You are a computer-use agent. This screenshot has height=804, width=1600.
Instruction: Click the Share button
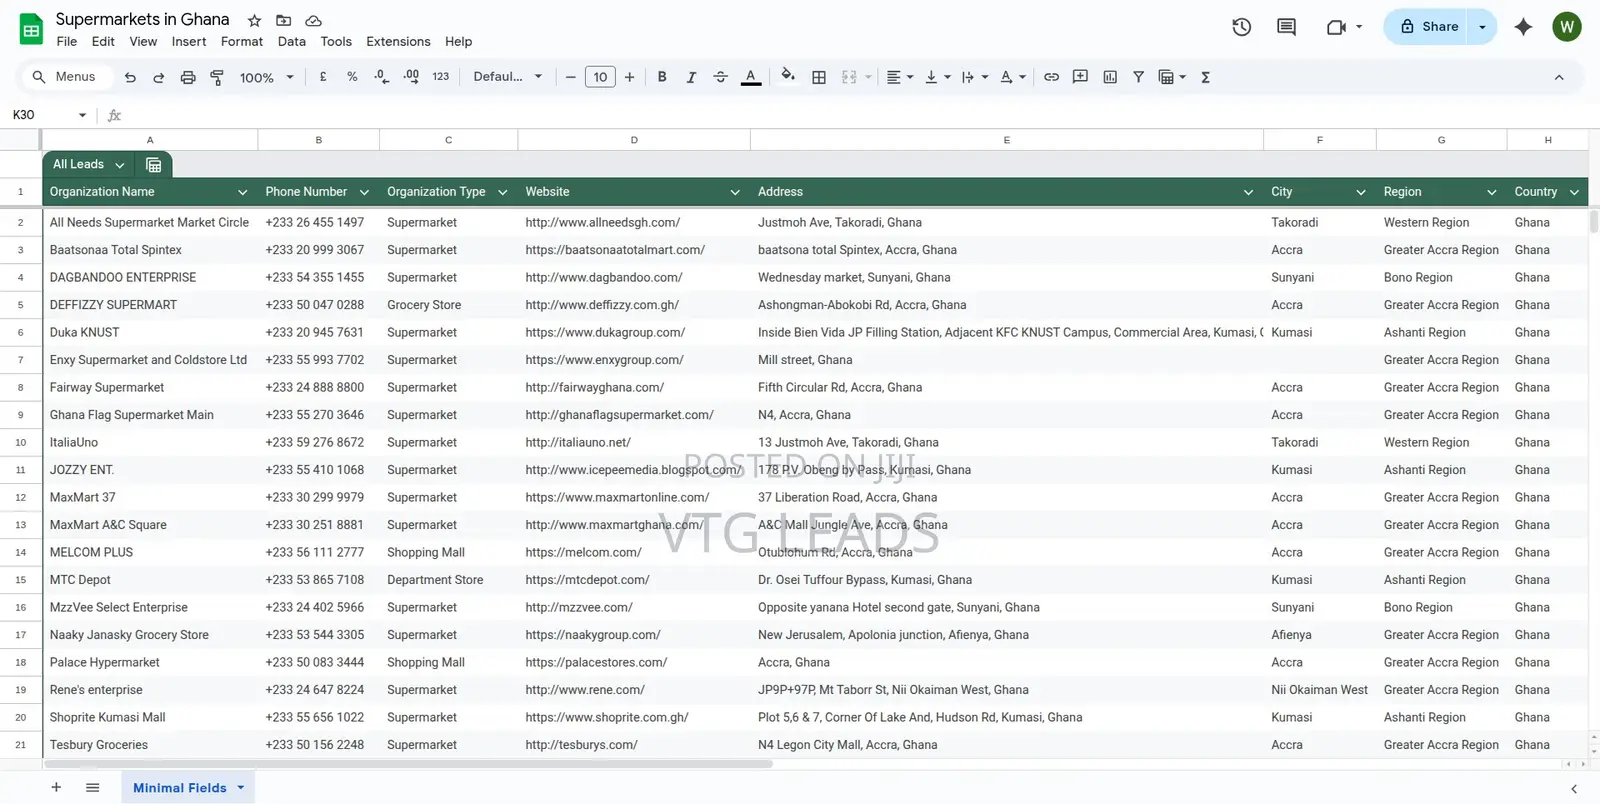1429,27
